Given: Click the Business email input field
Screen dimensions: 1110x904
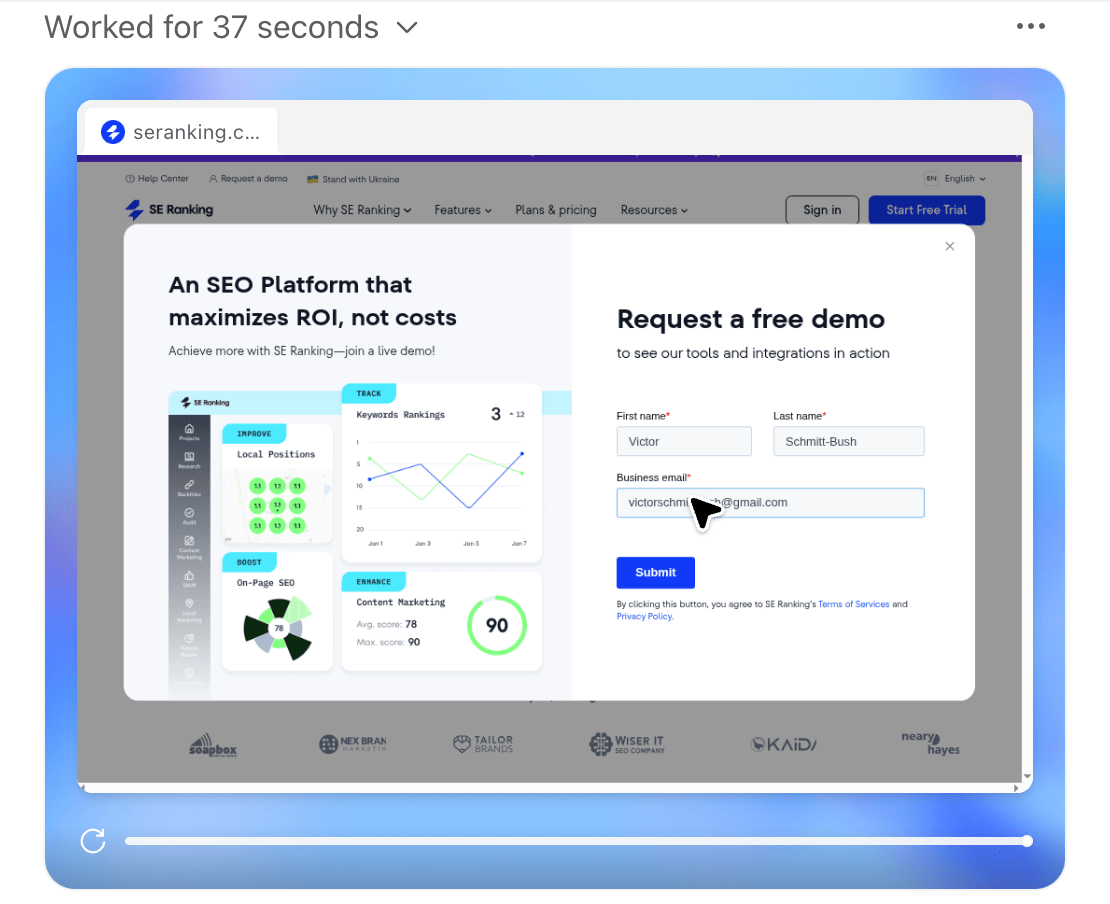Looking at the screenshot, I should pos(770,503).
